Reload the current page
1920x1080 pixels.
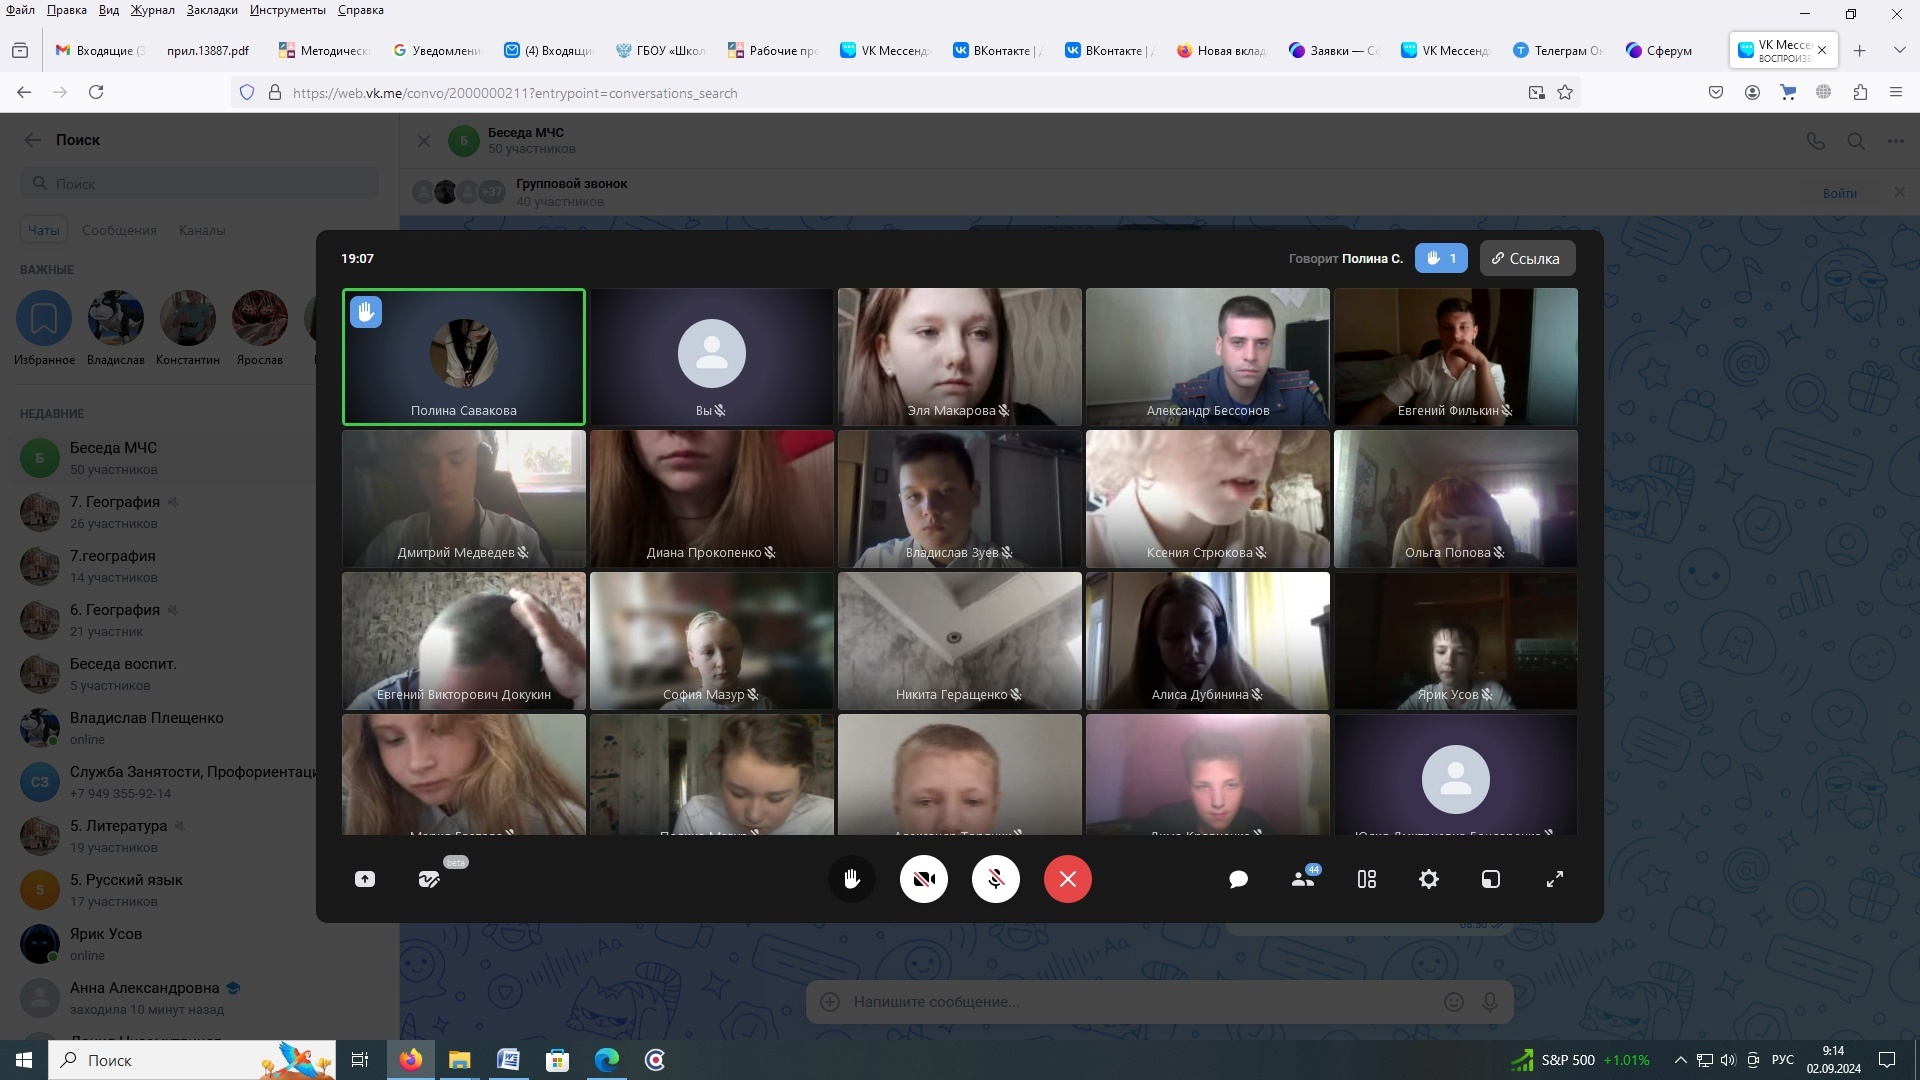pos(96,92)
